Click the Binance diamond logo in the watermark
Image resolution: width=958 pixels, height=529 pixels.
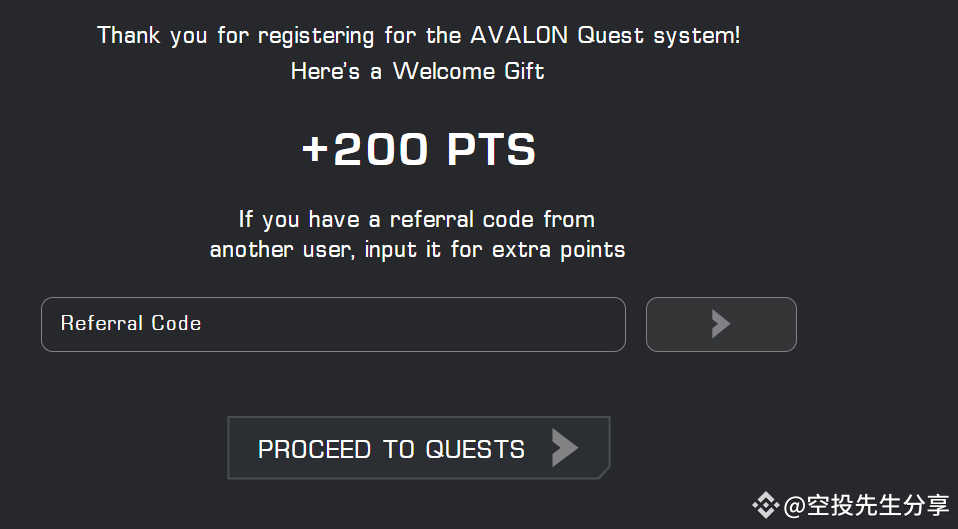[x=766, y=505]
